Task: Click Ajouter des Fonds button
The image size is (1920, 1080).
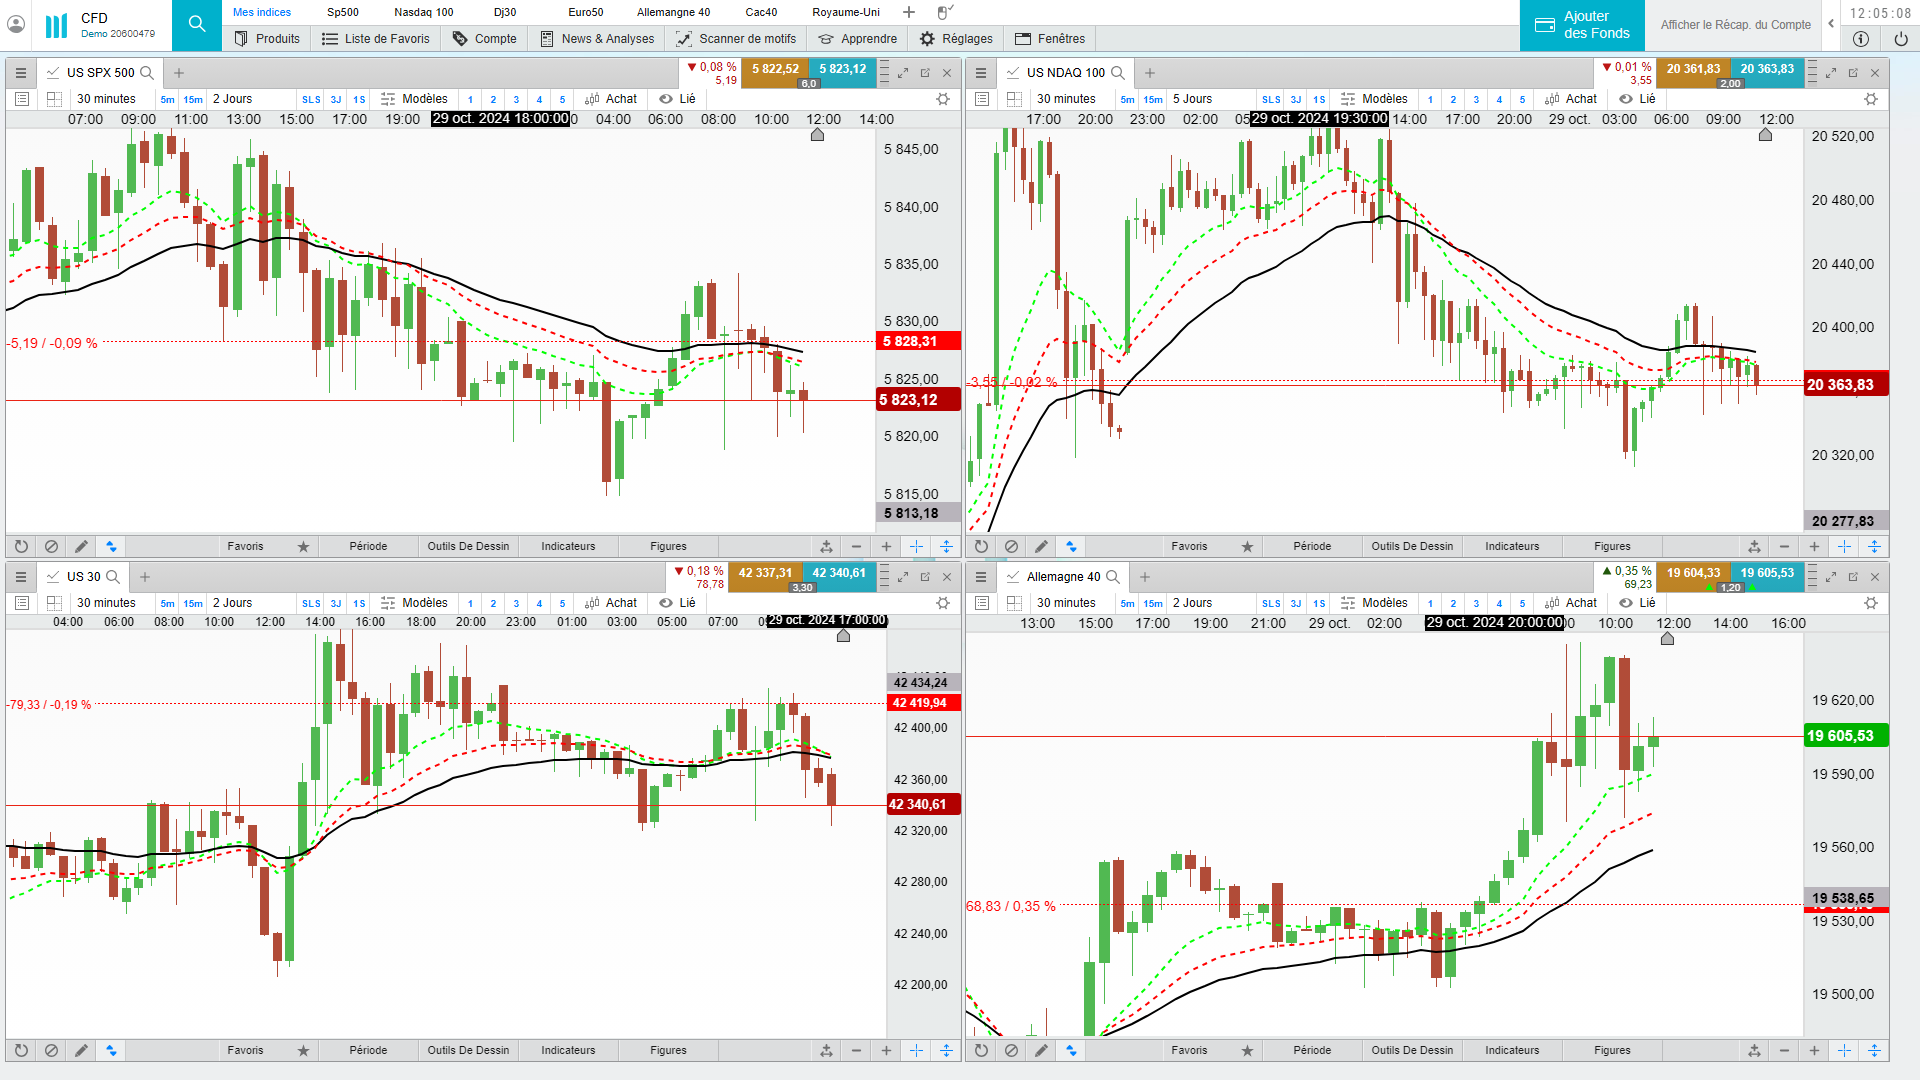Action: 1582,25
